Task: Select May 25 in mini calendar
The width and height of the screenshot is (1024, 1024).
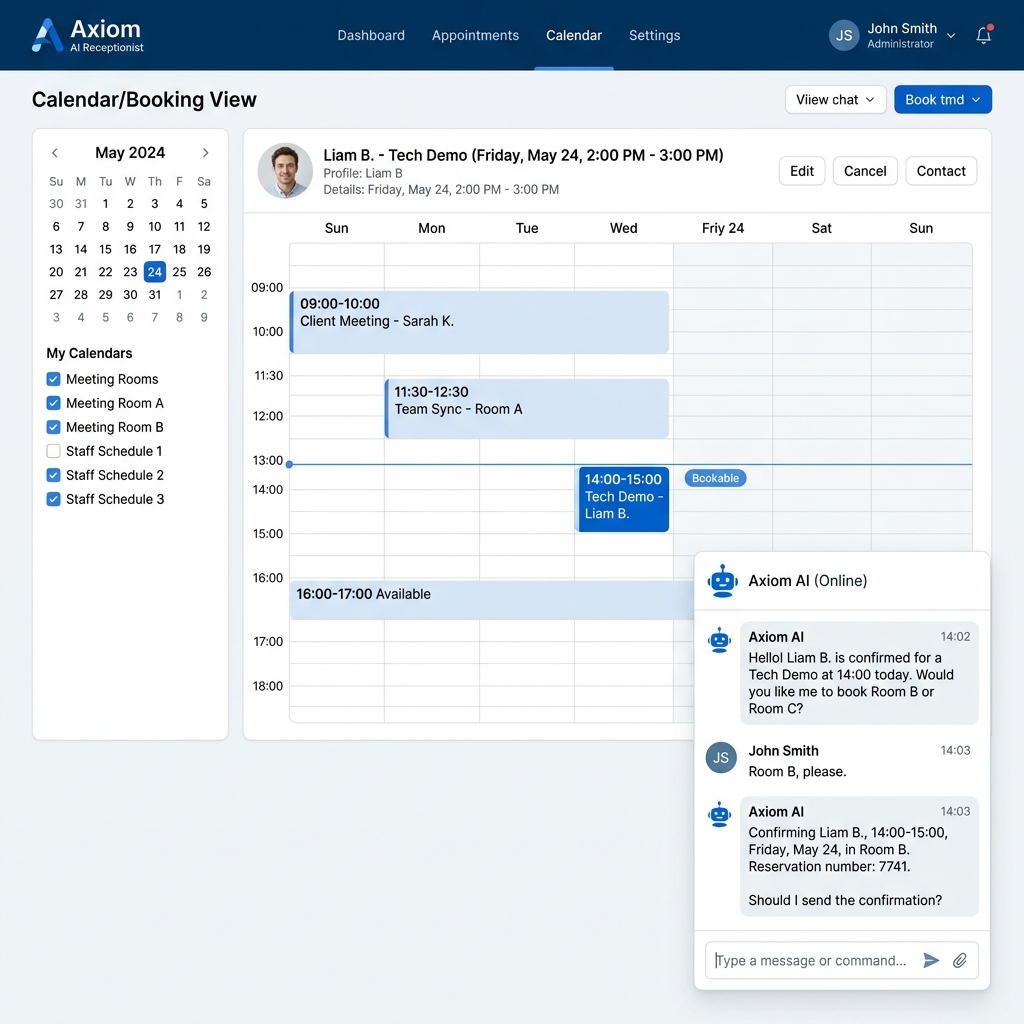Action: pyautogui.click(x=180, y=272)
